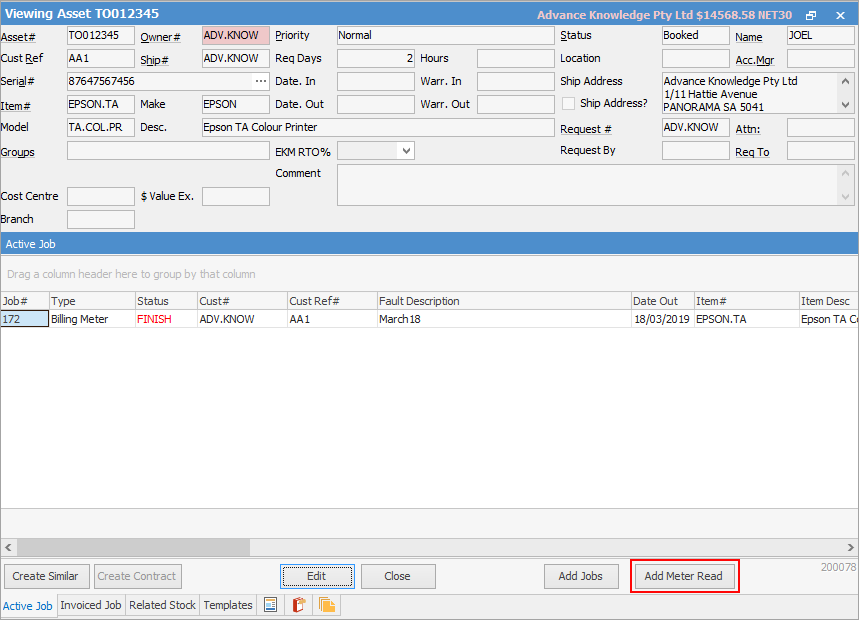Expand the EKM RTO% dropdown
This screenshot has height=620, width=859.
click(405, 151)
